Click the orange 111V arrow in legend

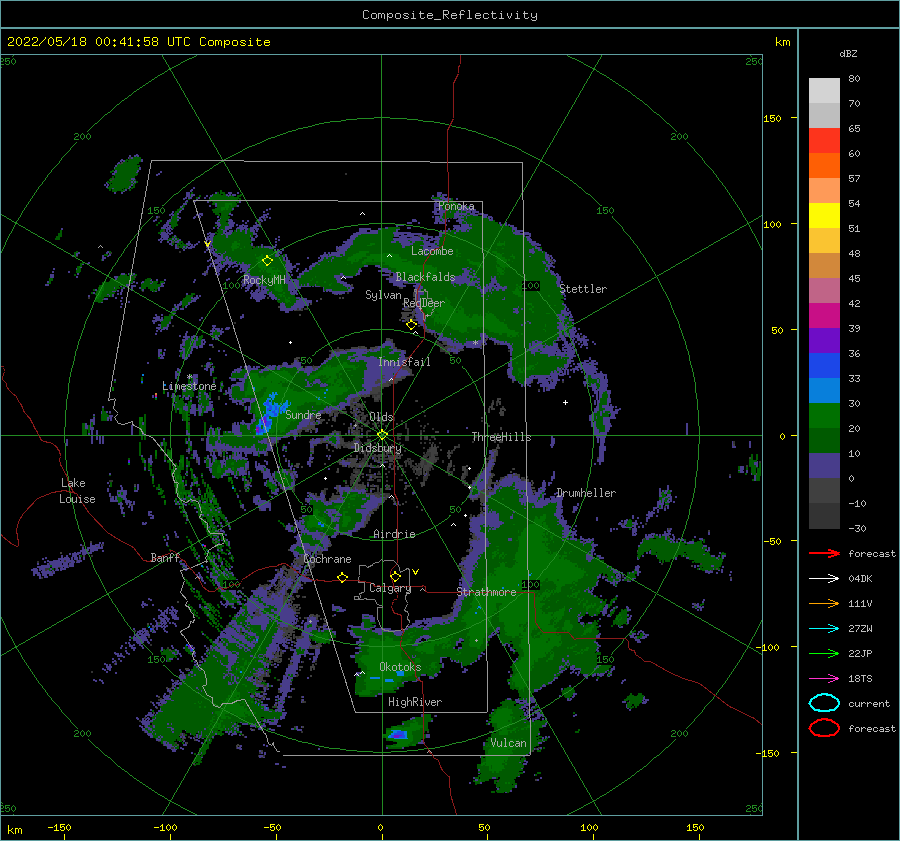pos(824,603)
